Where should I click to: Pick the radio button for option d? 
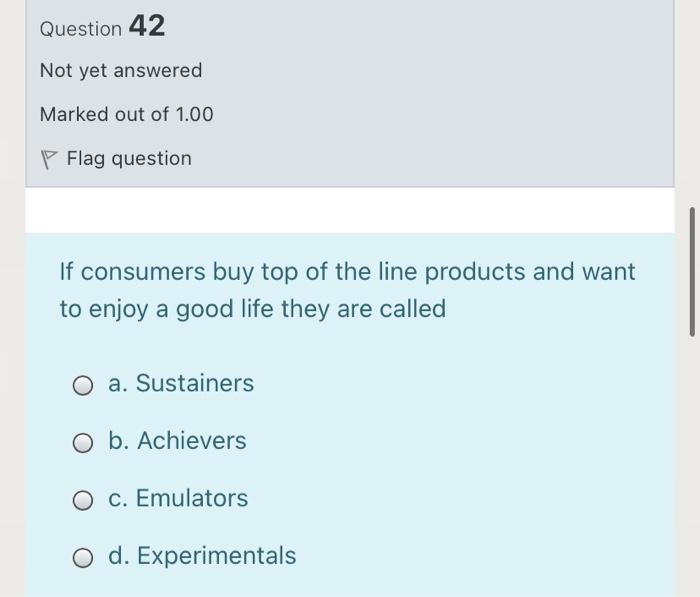(83, 557)
